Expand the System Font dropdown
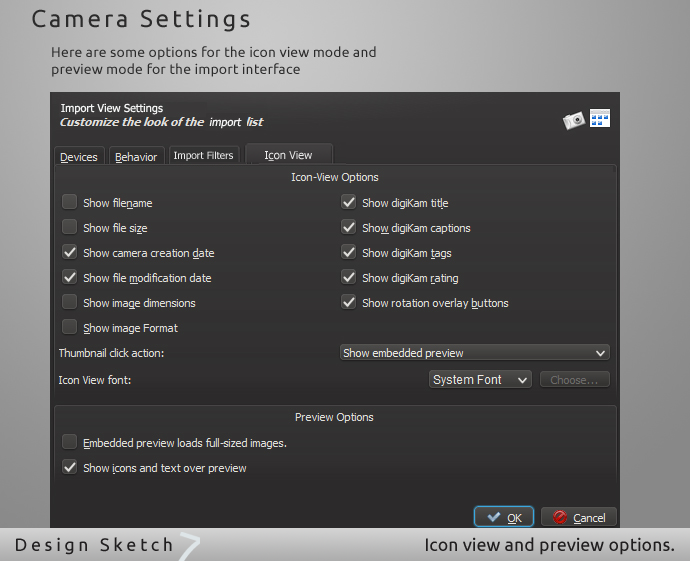Viewport: 690px width, 561px height. 480,380
